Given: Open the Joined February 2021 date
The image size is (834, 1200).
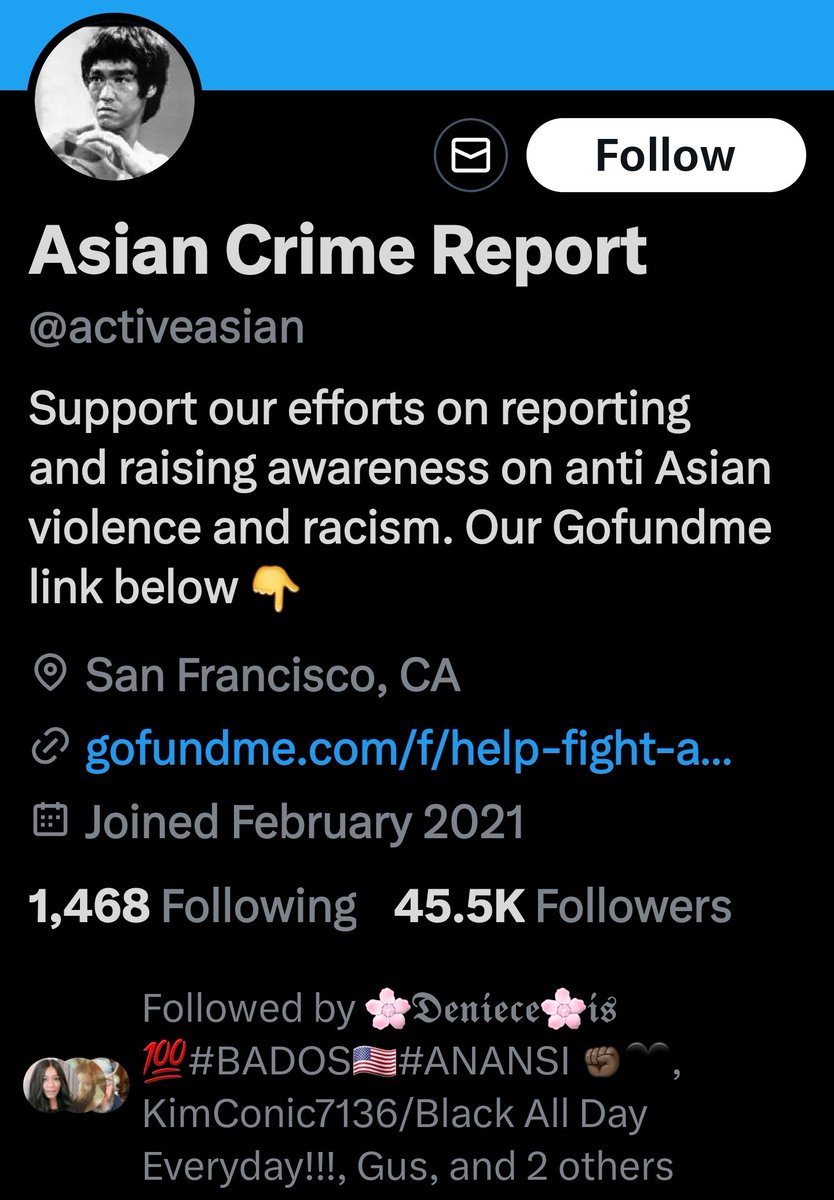Looking at the screenshot, I should tap(304, 822).
